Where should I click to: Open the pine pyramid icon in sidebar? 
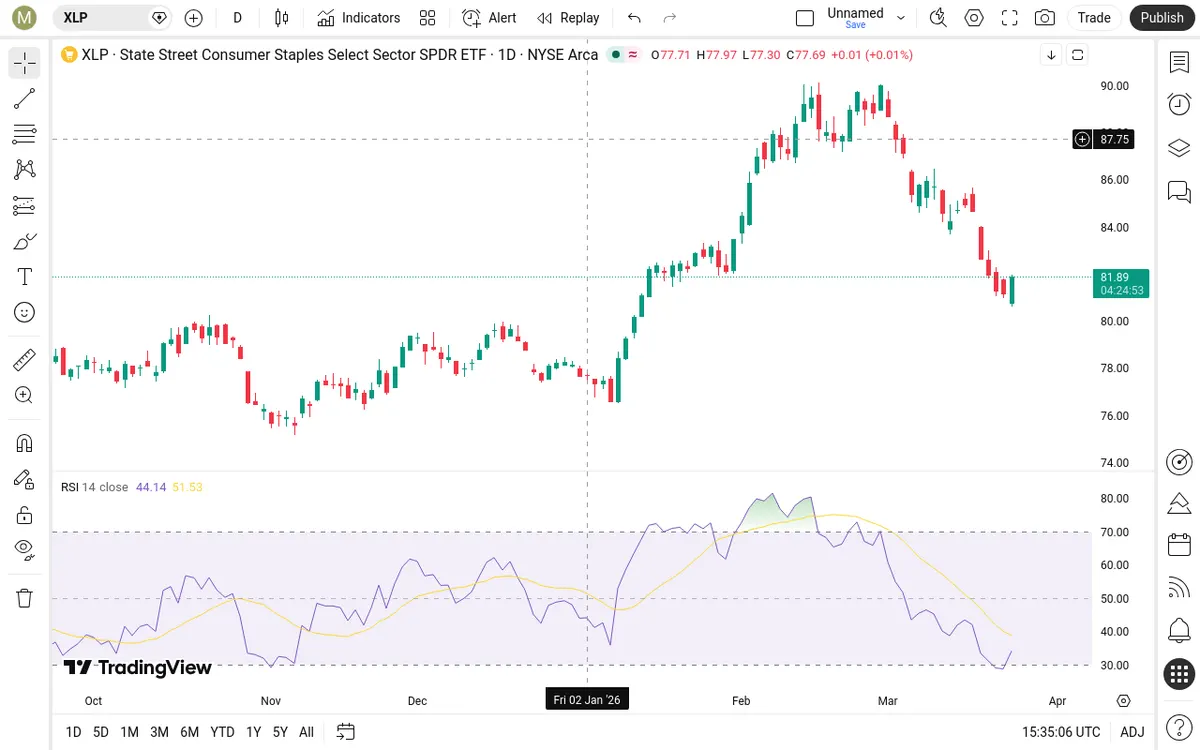pyautogui.click(x=1179, y=502)
